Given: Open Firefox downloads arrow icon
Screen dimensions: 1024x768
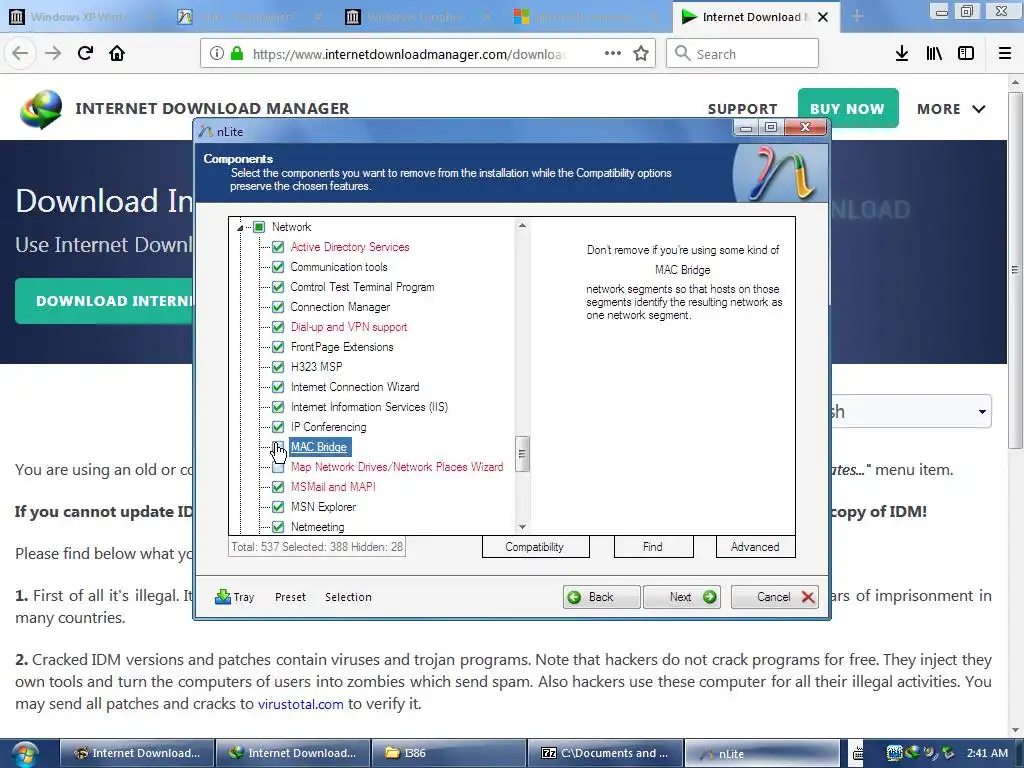Looking at the screenshot, I should 902,54.
